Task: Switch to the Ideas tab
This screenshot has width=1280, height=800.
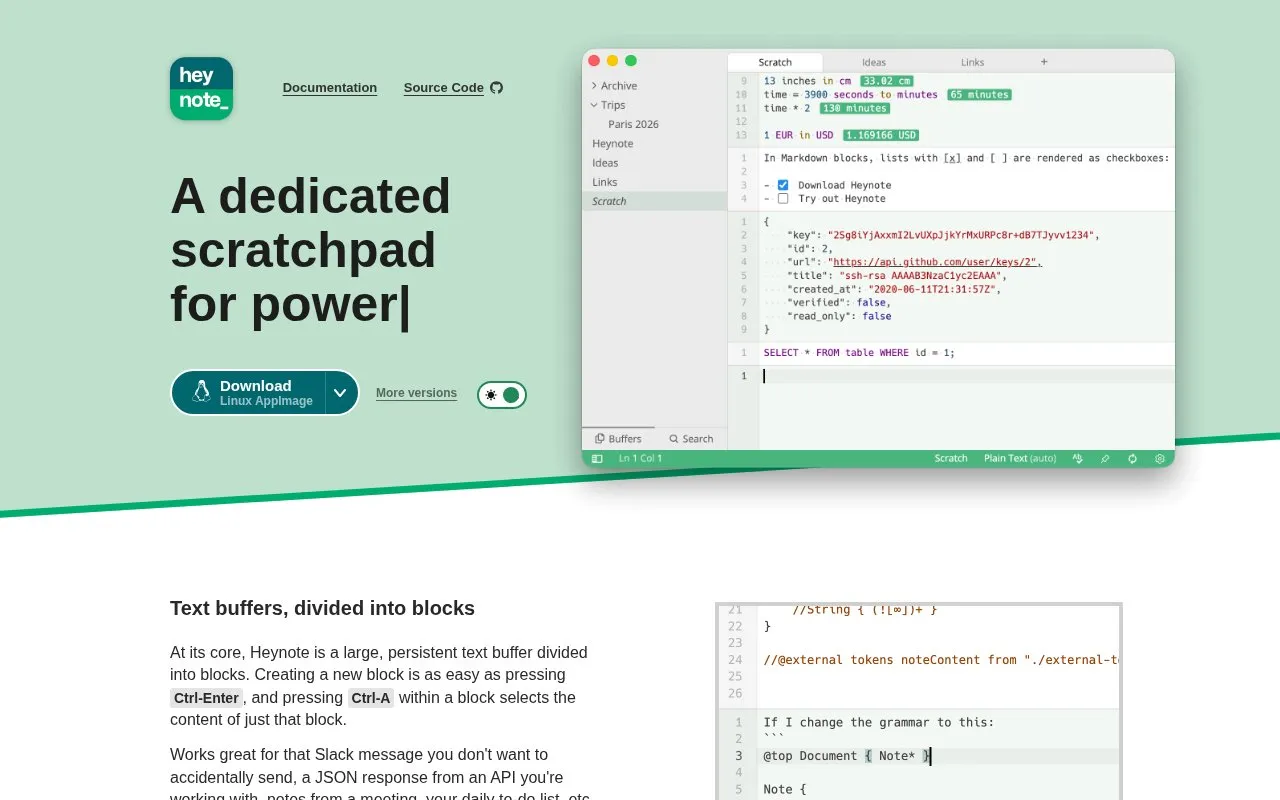Action: tap(874, 62)
